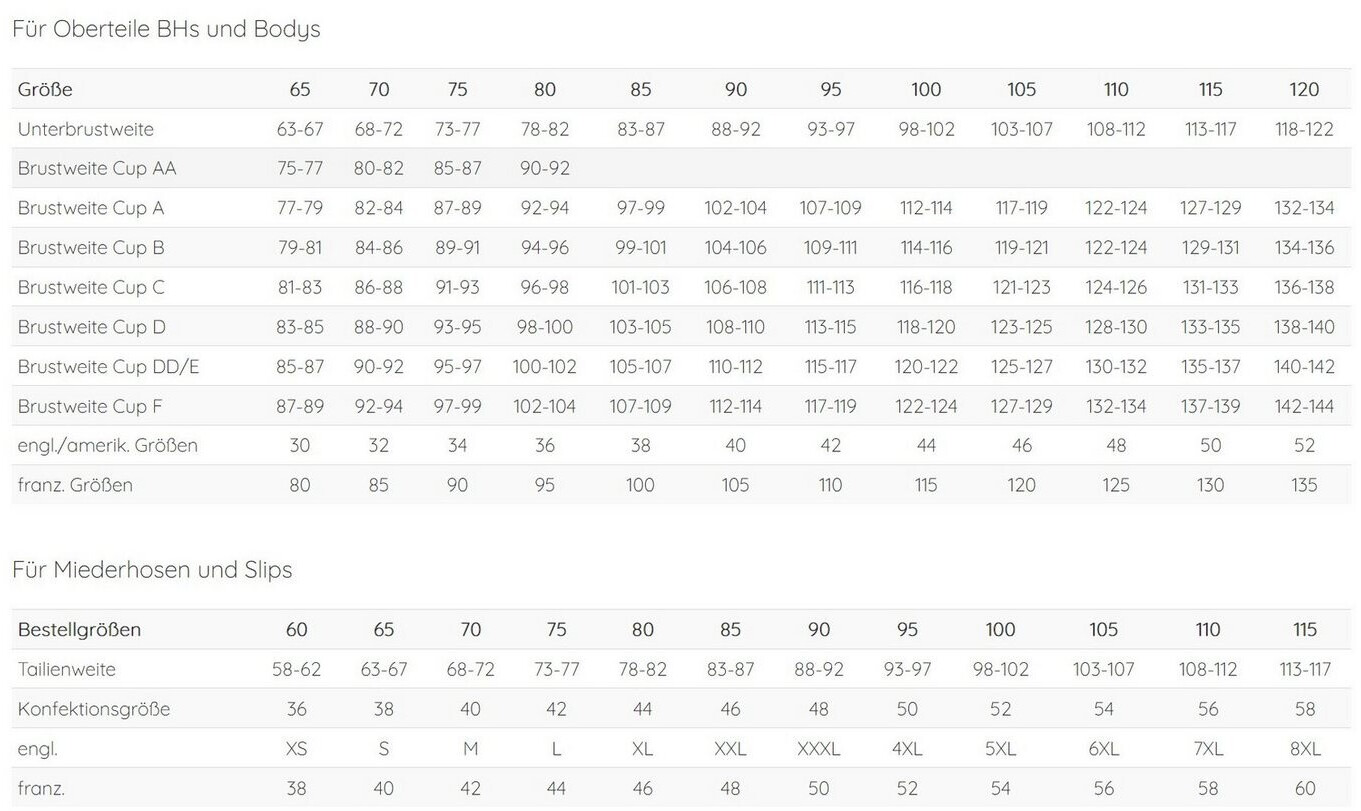
Task: Click the 120 column header in the bra table
Action: point(1304,89)
